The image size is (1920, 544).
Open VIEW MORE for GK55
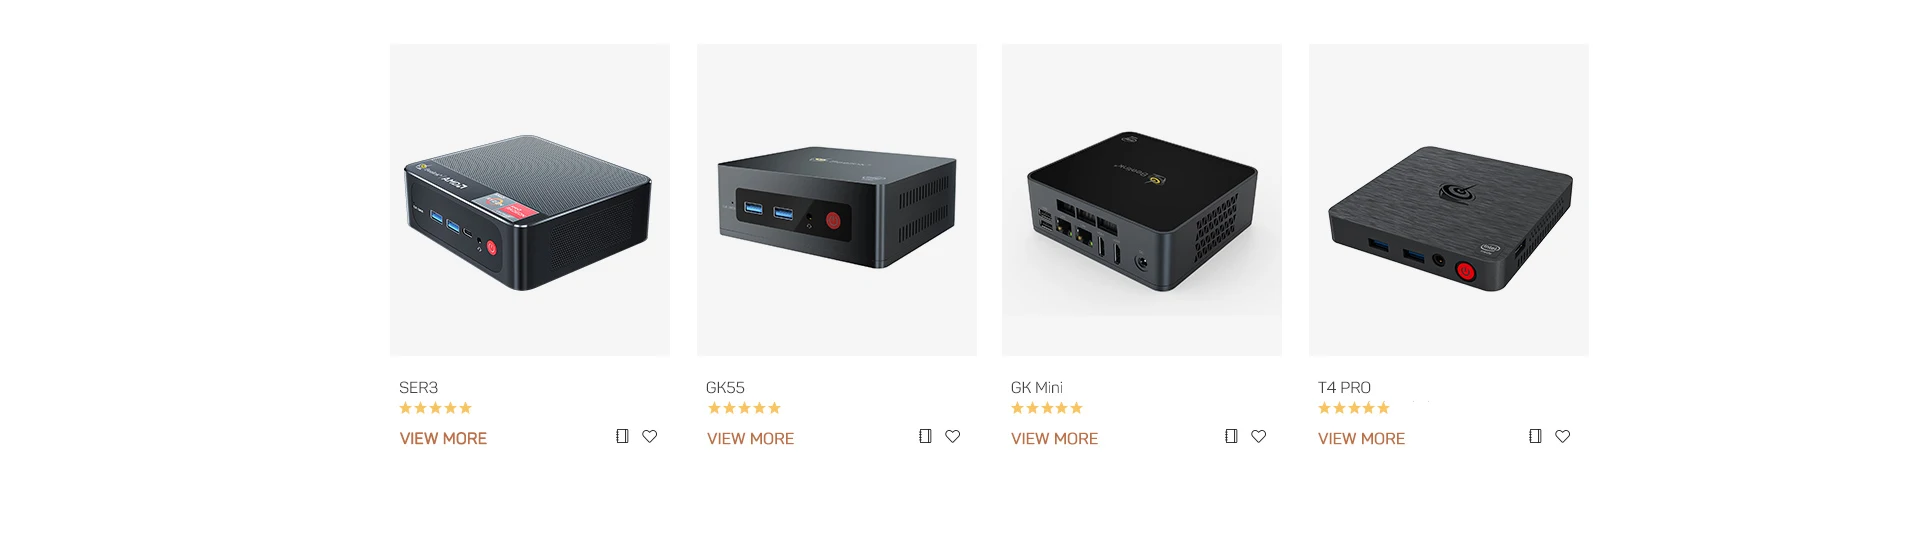(750, 438)
